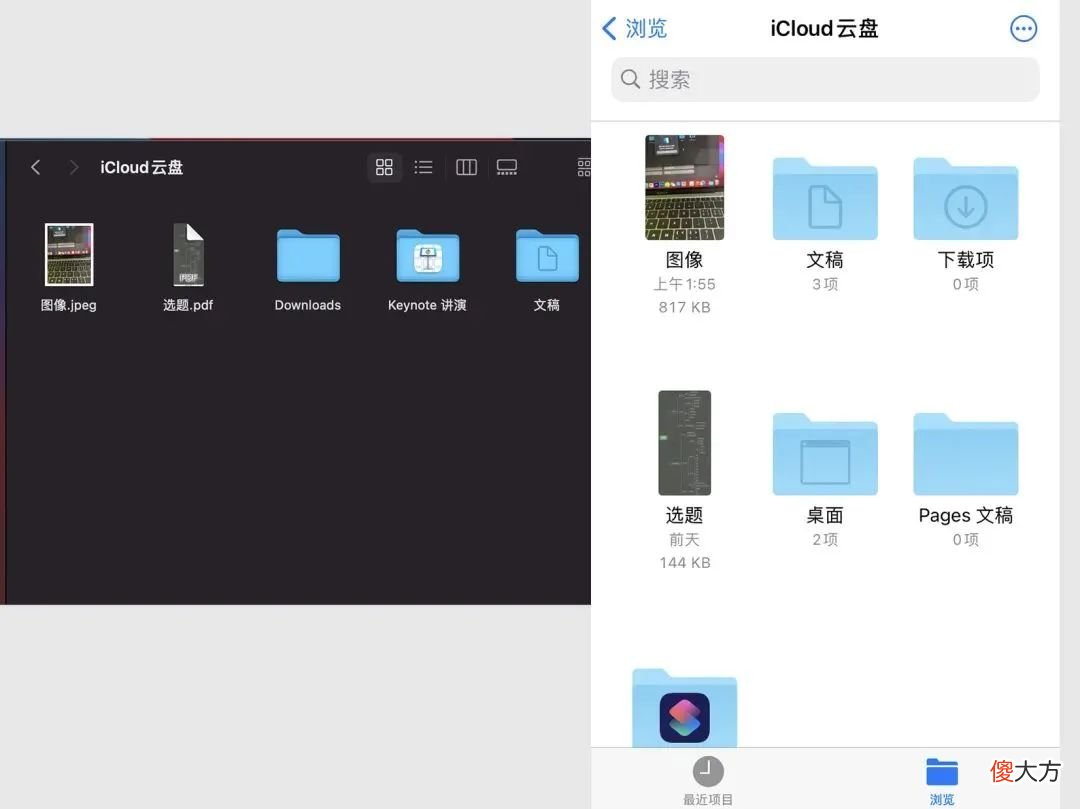Open the Keynote 讲演 folder in Finder

tap(427, 255)
